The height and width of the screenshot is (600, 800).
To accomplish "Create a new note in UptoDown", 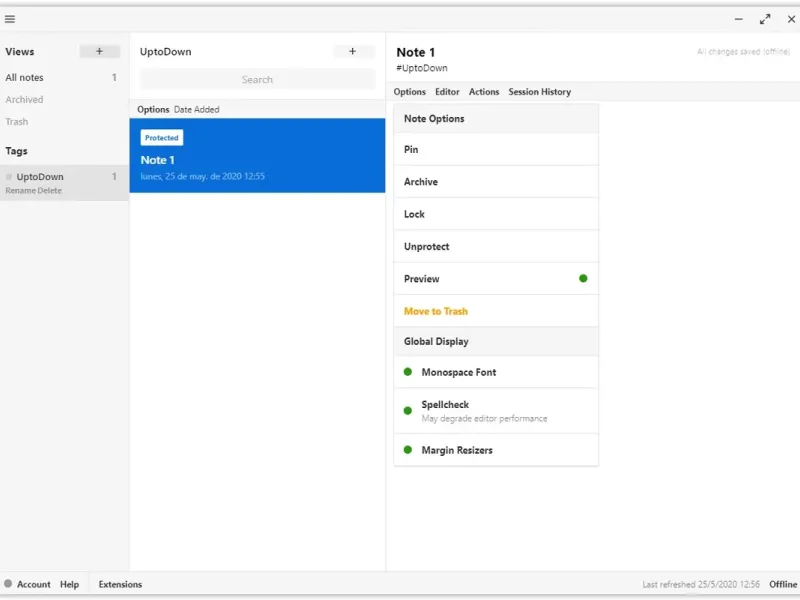I will click(x=353, y=51).
